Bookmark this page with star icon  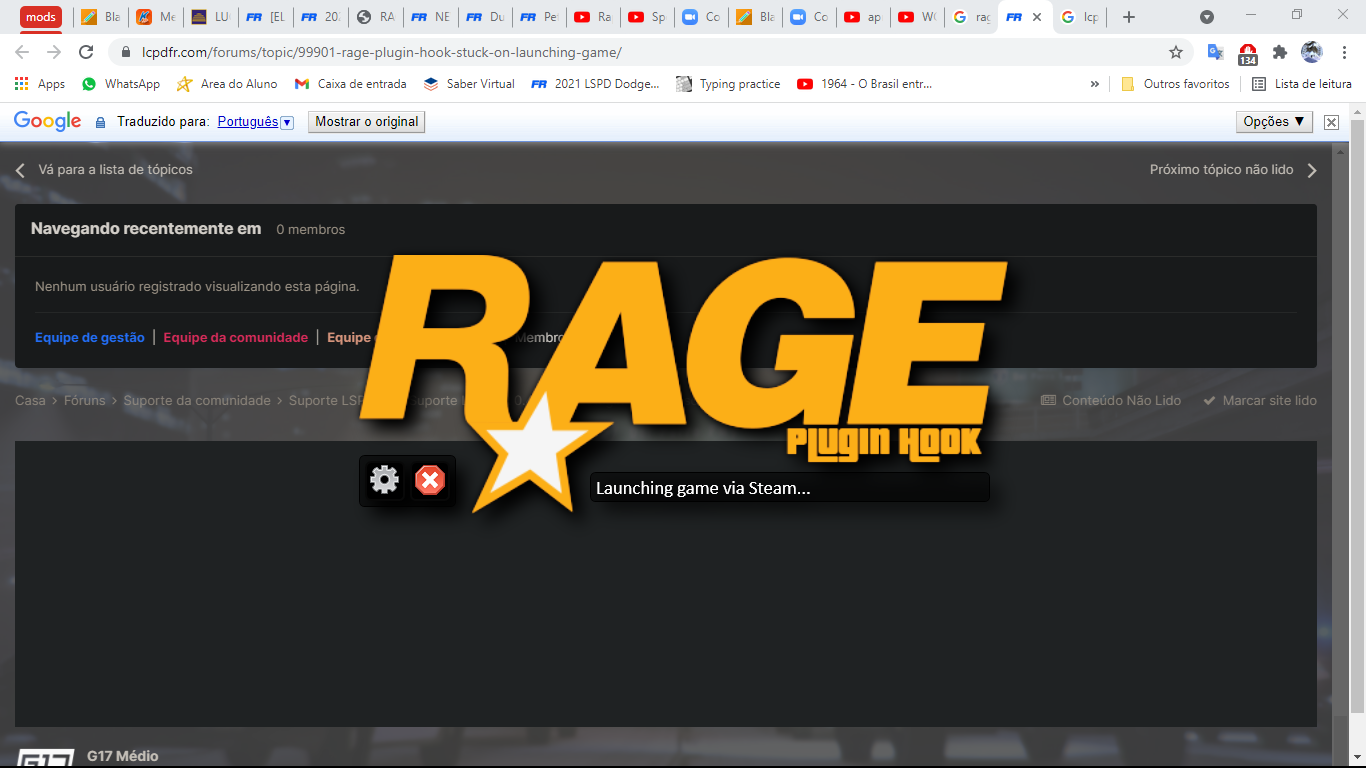click(x=1176, y=52)
